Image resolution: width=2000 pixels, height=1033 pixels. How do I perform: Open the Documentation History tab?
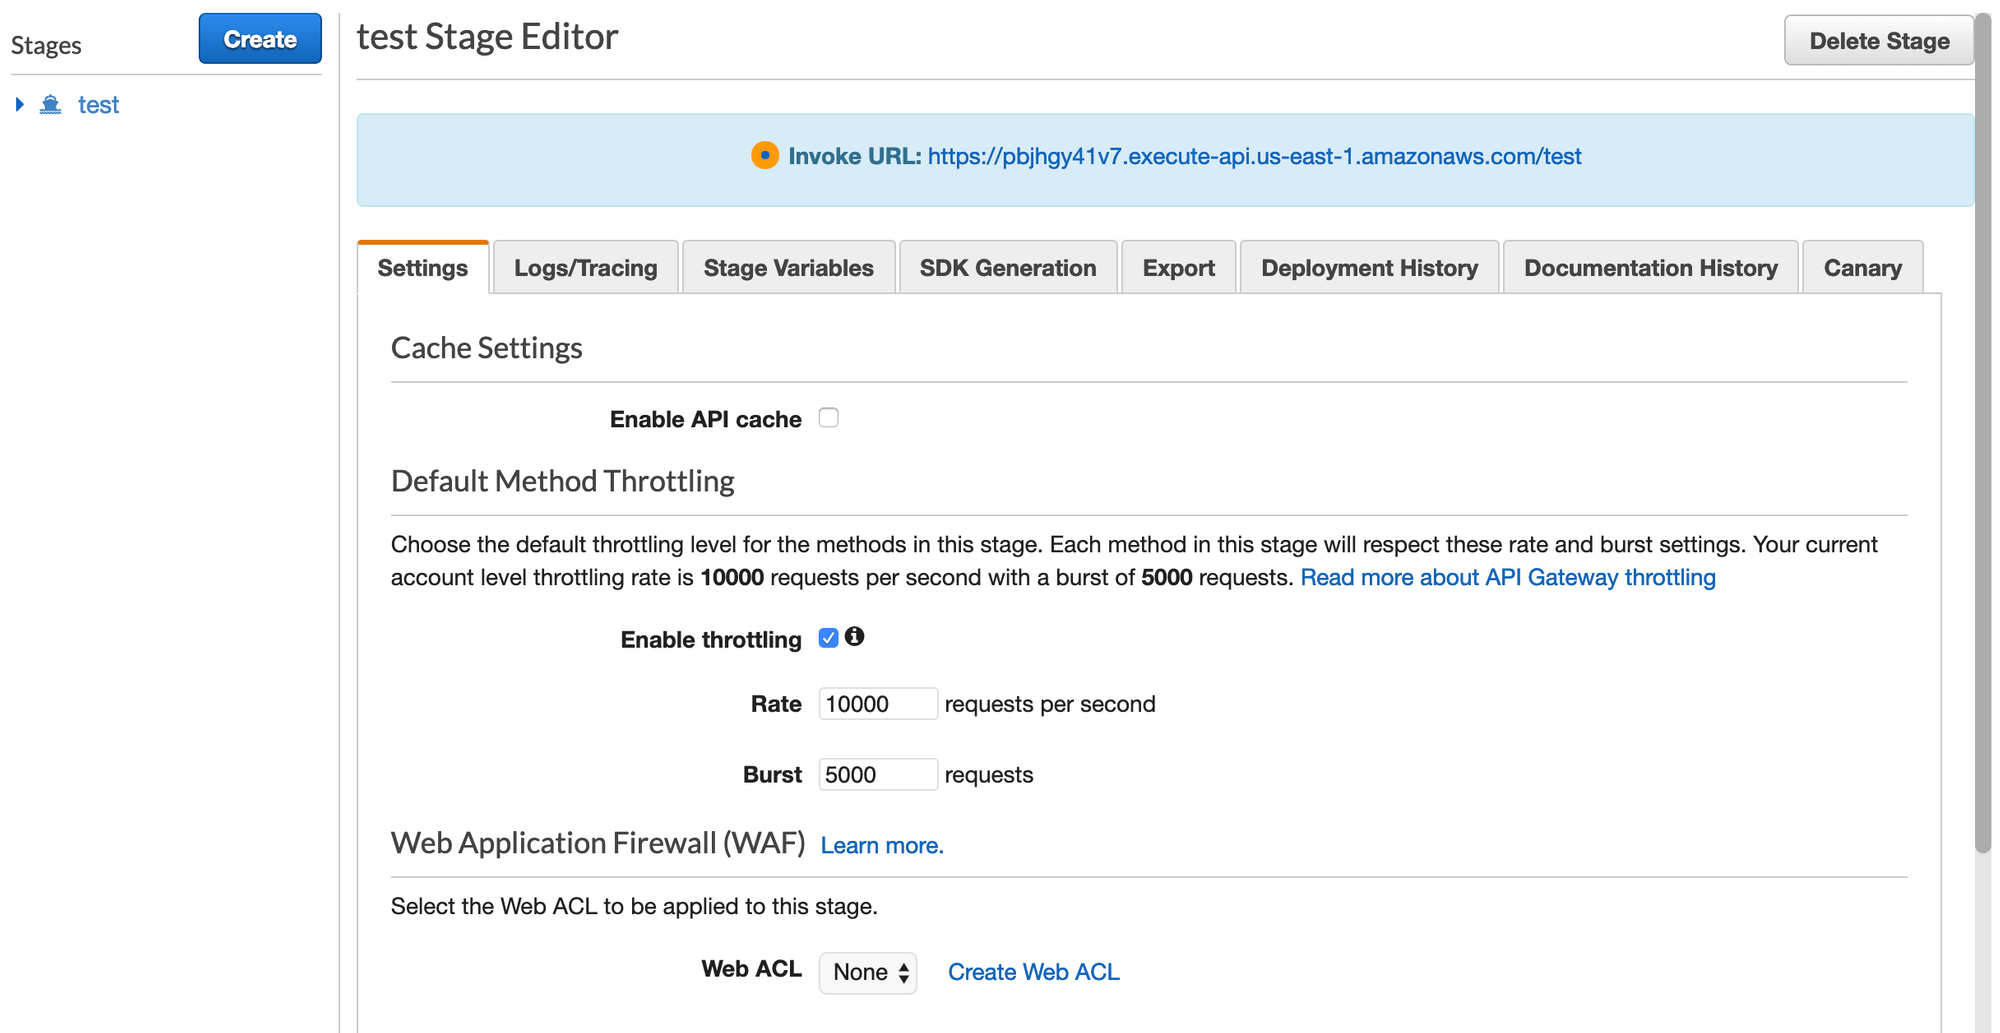[1650, 268]
